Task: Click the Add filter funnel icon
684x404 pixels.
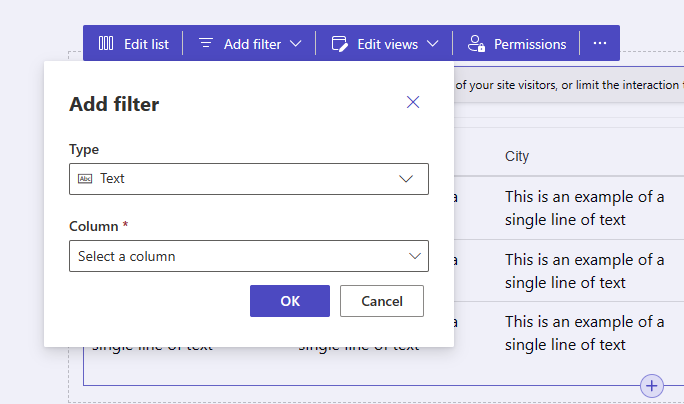Action: point(207,44)
